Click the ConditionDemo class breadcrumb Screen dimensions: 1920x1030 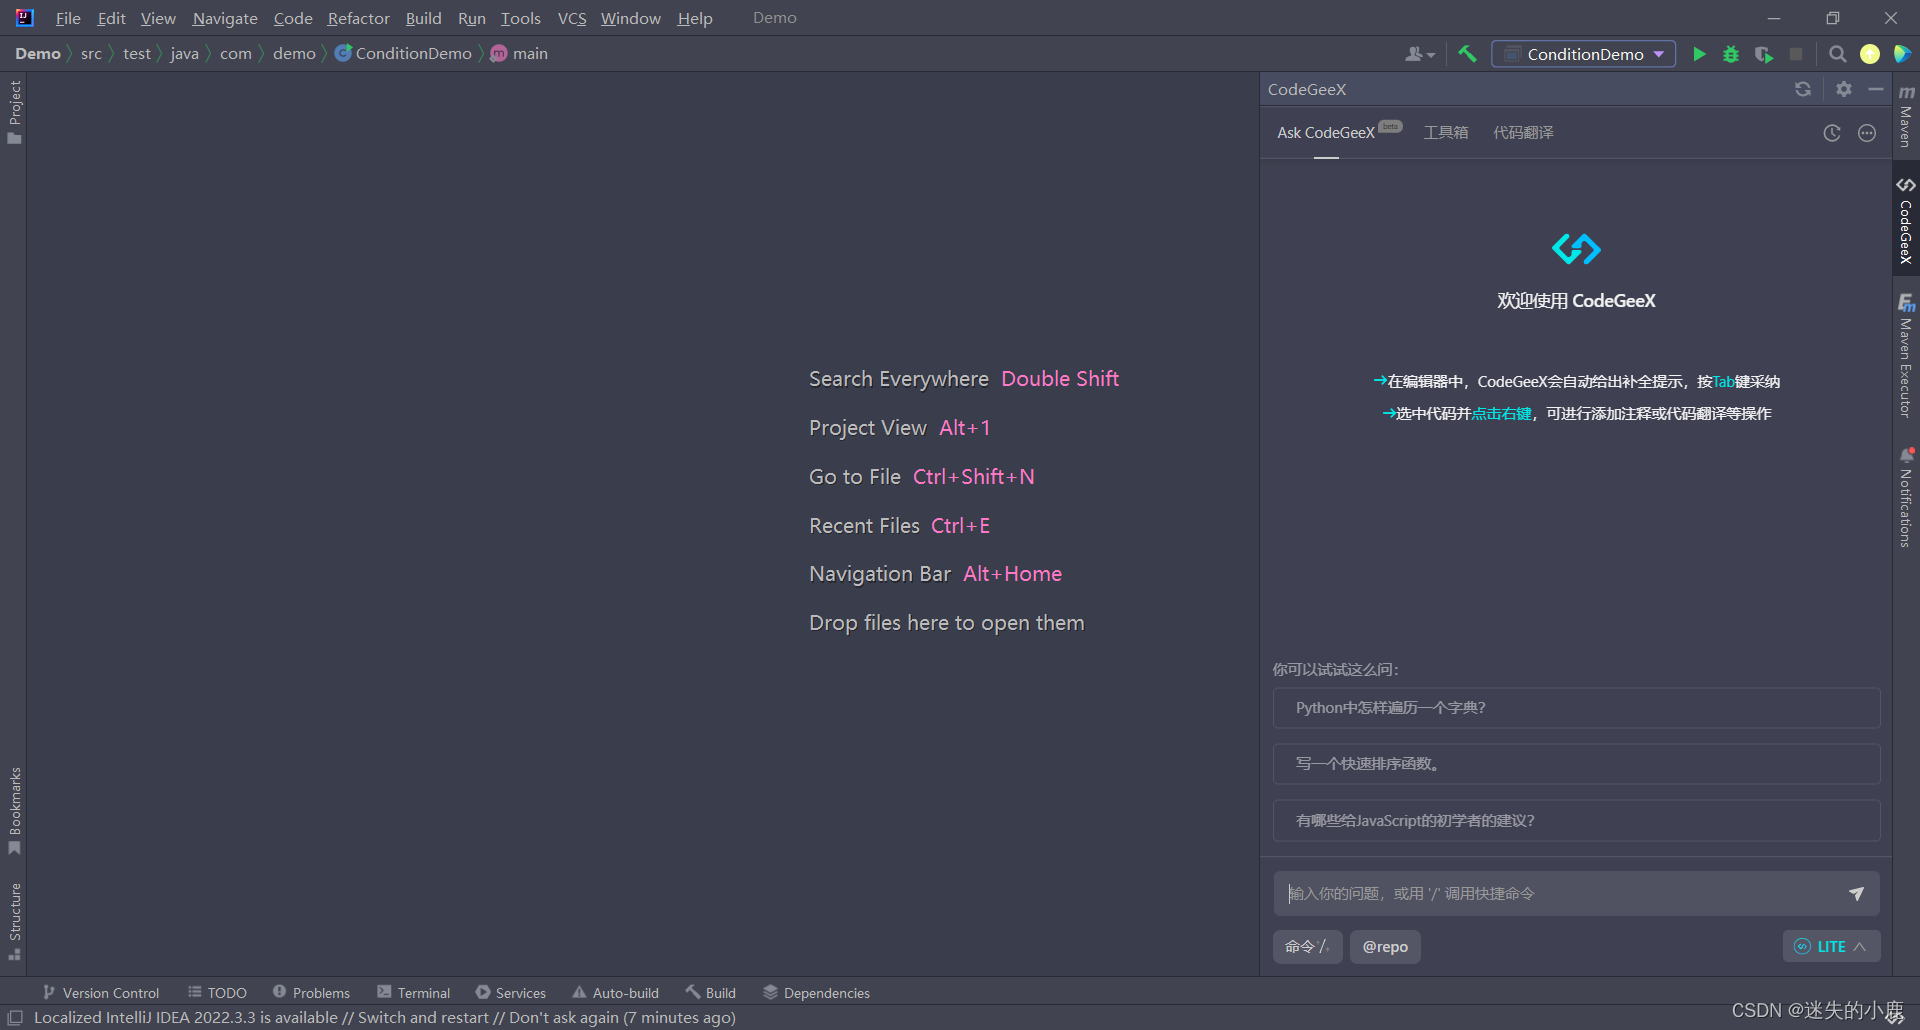click(403, 54)
